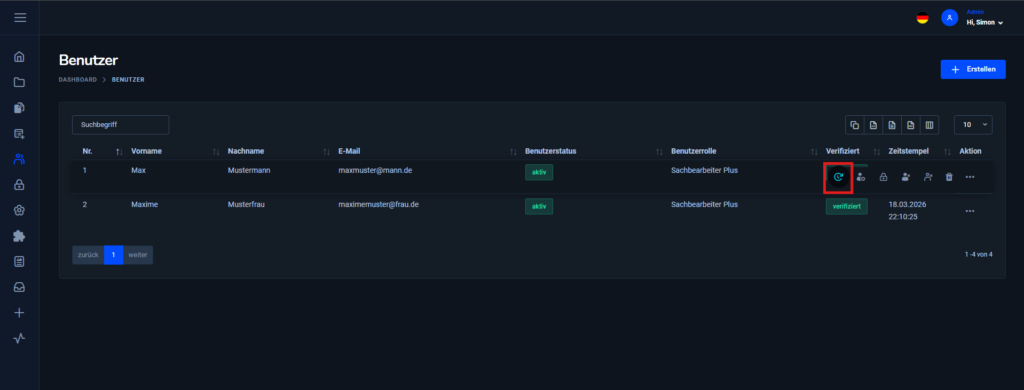Image resolution: width=1024 pixels, height=390 pixels.
Task: Click the third file export icon
Action: click(910, 125)
